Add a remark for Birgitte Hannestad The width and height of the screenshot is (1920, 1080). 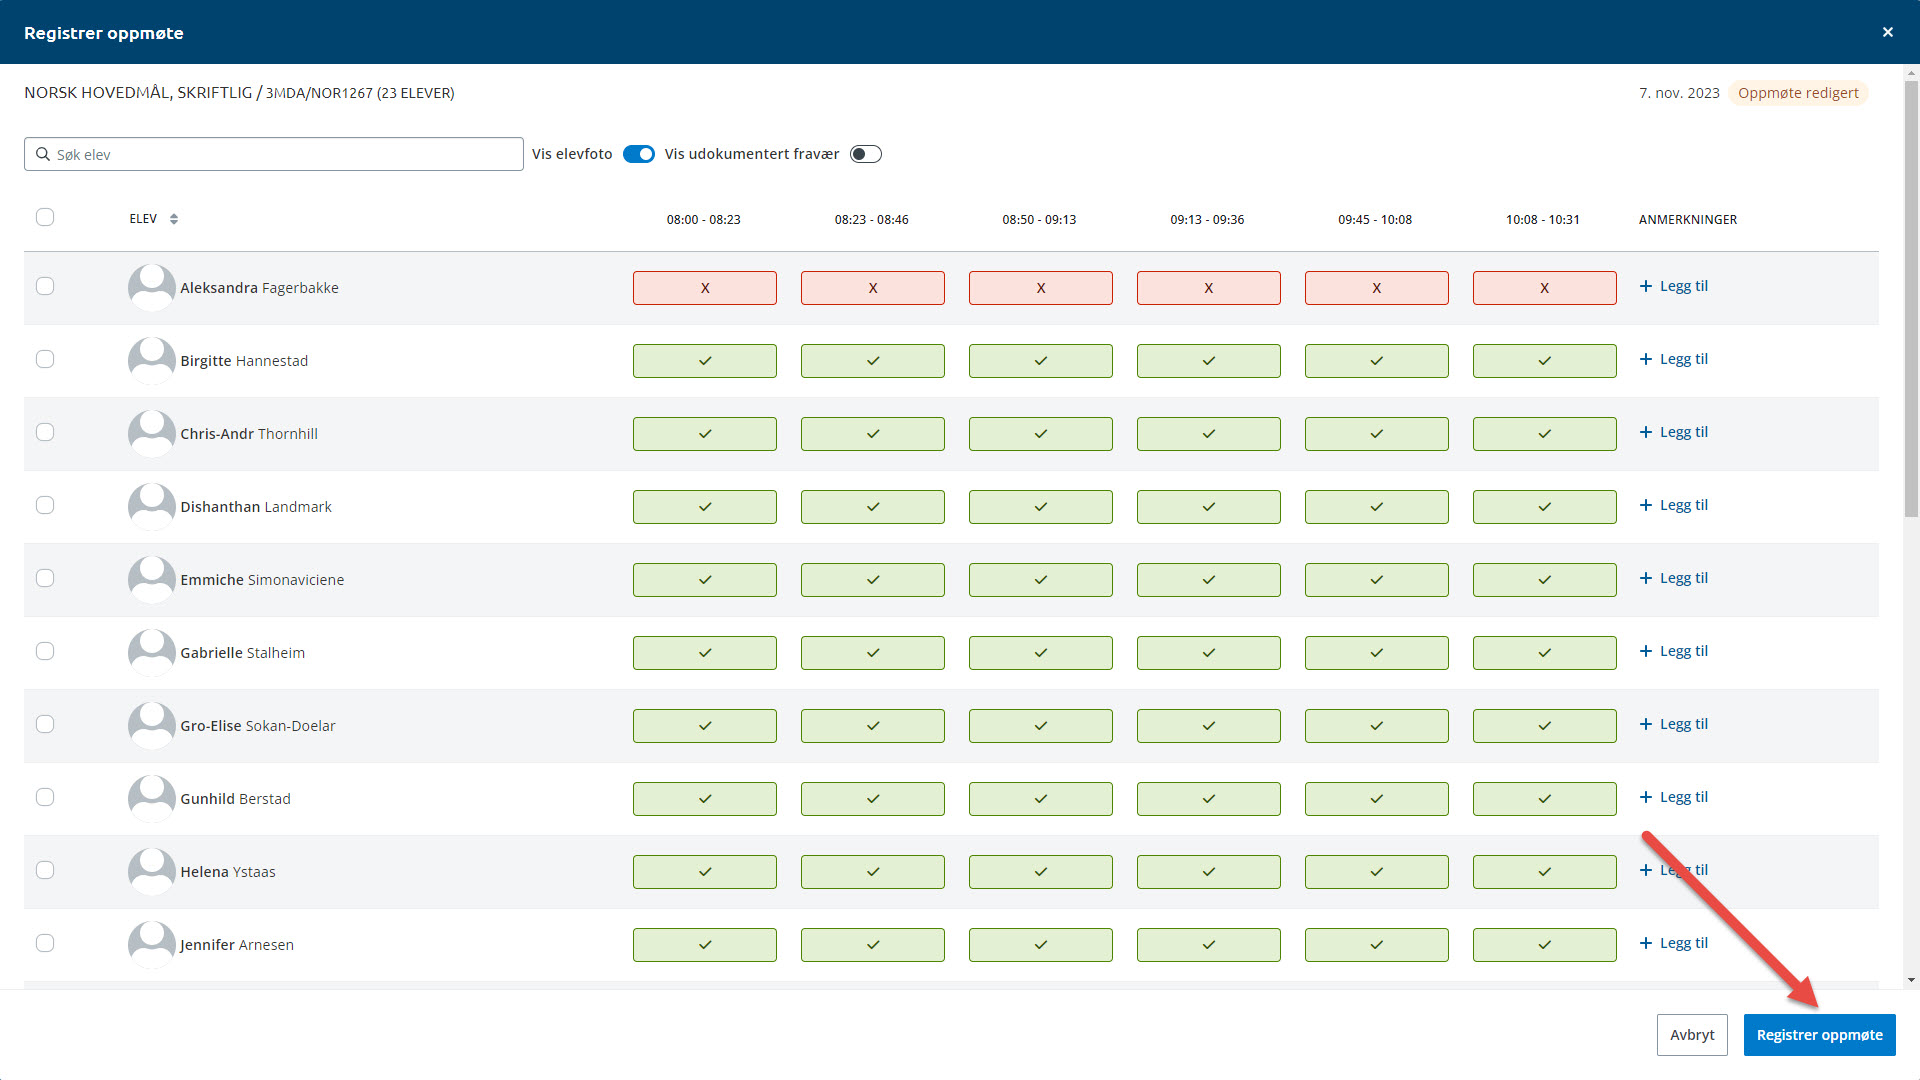point(1674,359)
